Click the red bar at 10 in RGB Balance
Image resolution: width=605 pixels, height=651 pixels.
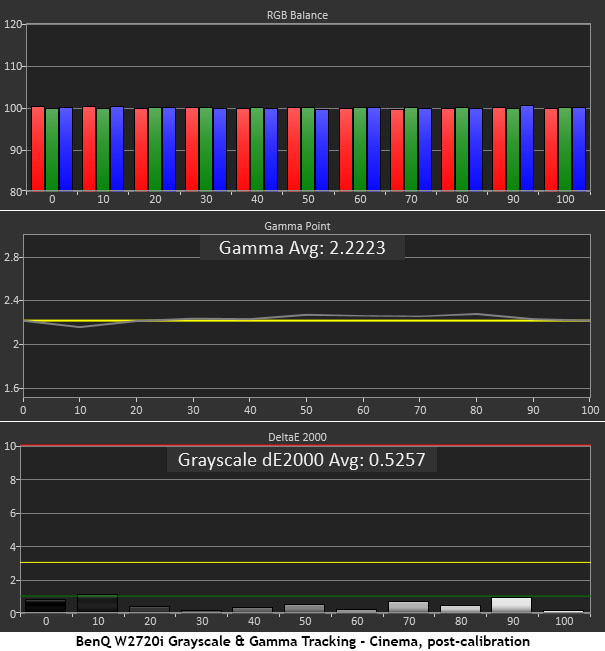tap(89, 149)
